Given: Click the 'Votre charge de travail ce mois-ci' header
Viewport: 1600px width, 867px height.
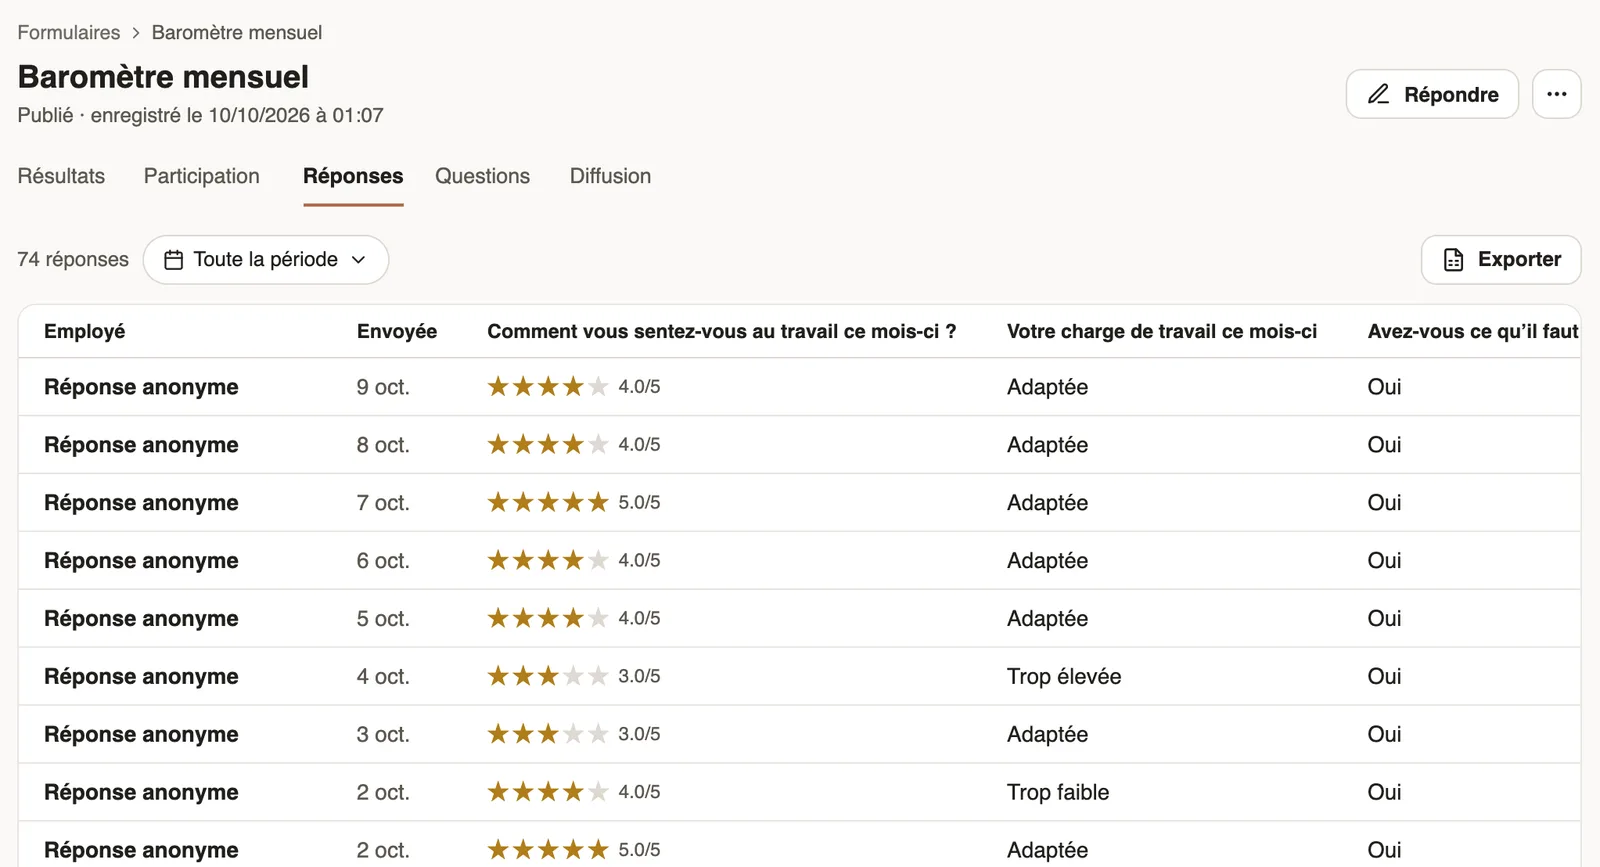Looking at the screenshot, I should 1162,331.
